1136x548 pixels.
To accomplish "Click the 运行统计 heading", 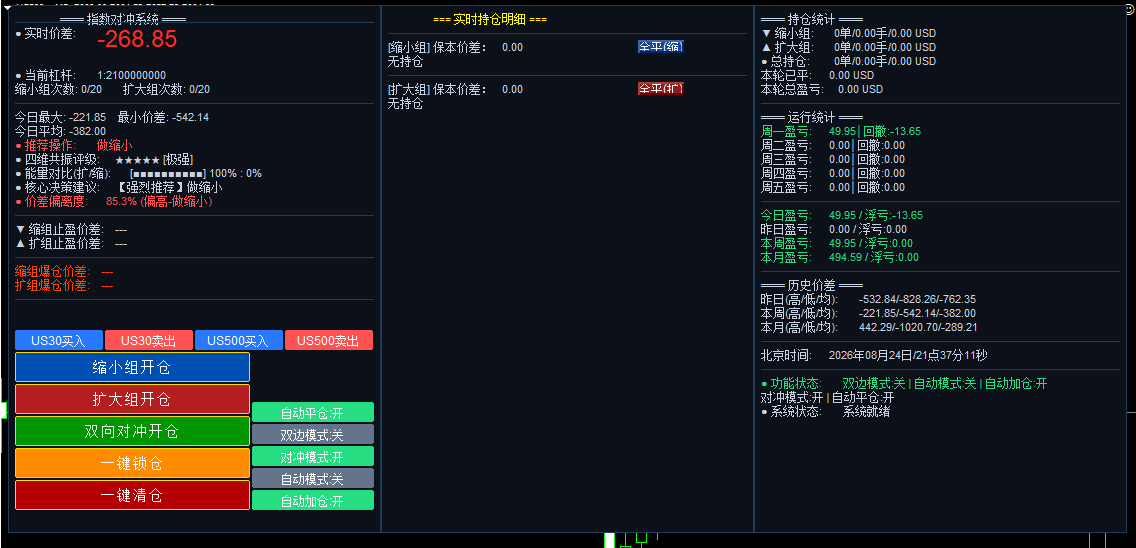I will 811,117.
